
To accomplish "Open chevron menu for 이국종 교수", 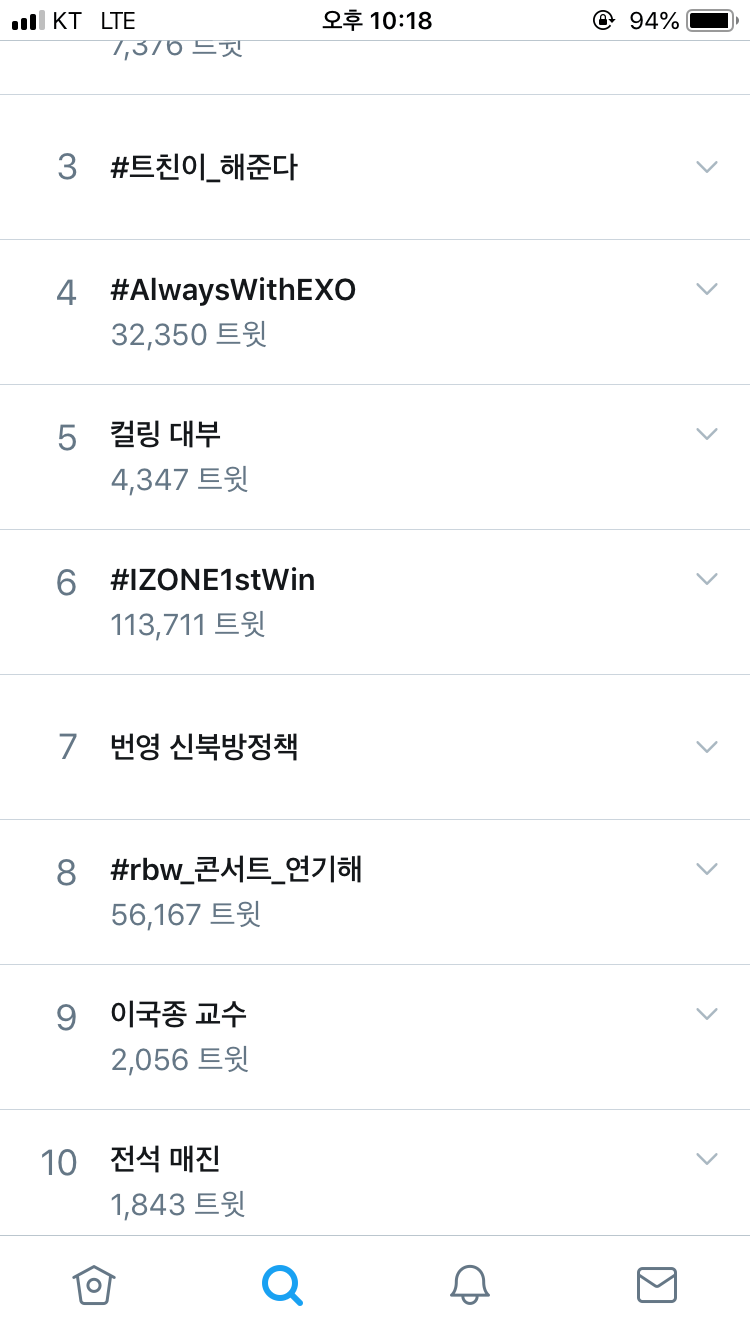I will pyautogui.click(x=707, y=1013).
